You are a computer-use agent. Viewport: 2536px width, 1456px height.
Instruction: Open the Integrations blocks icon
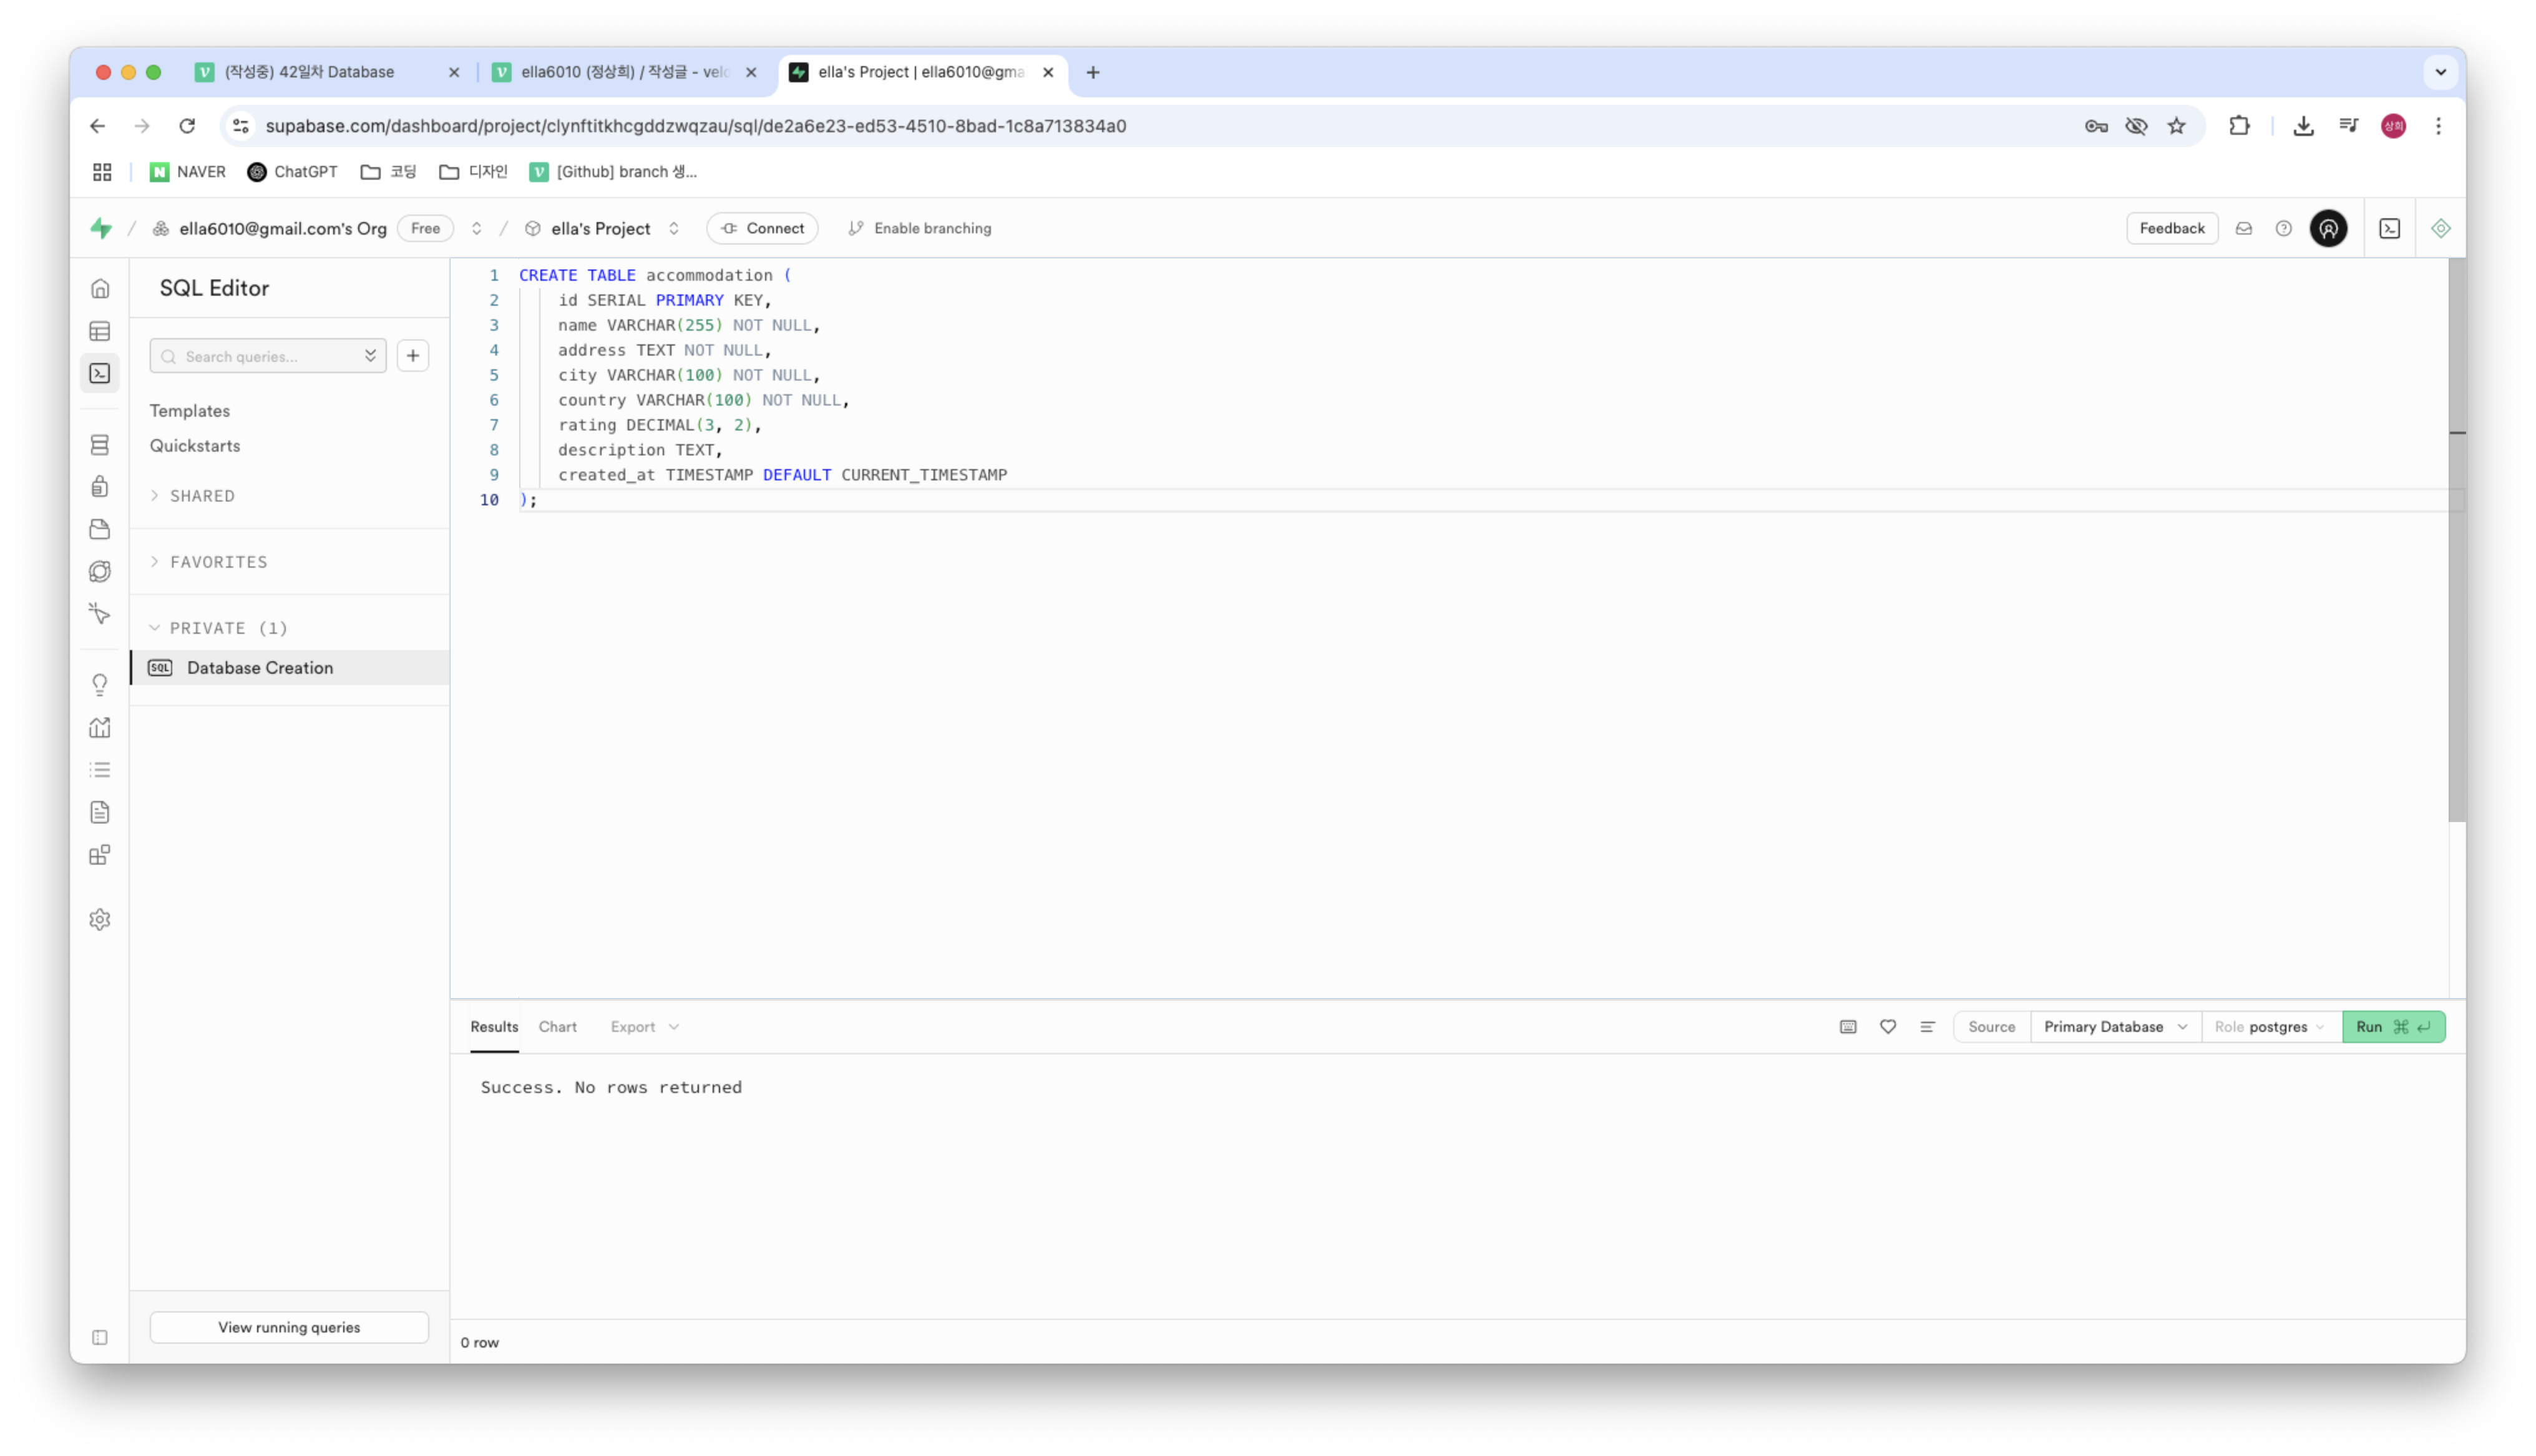(x=100, y=855)
